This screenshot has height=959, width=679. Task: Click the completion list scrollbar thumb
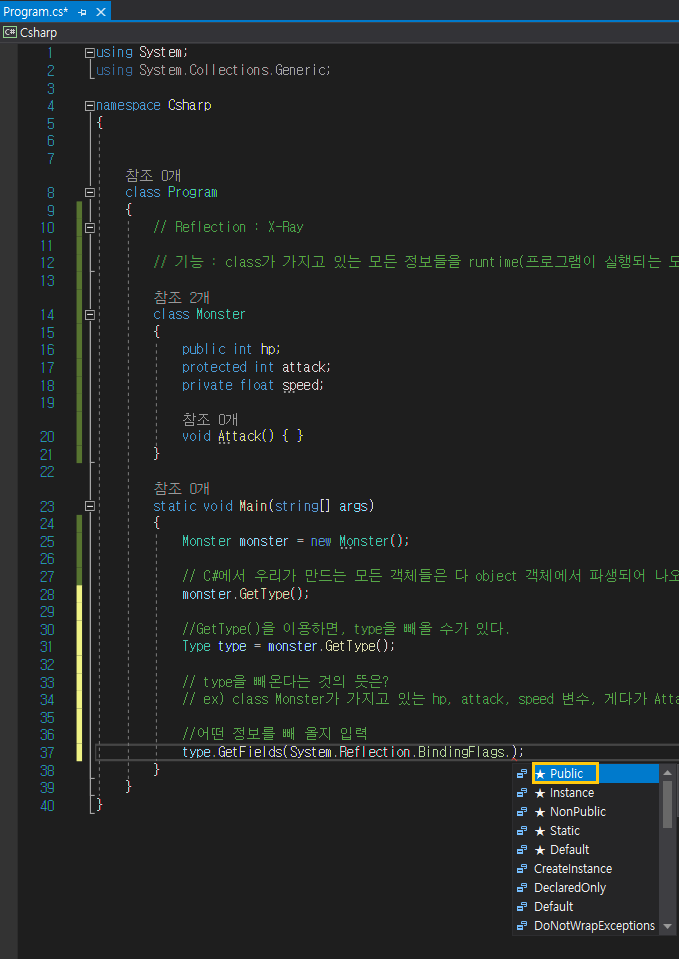tap(667, 803)
